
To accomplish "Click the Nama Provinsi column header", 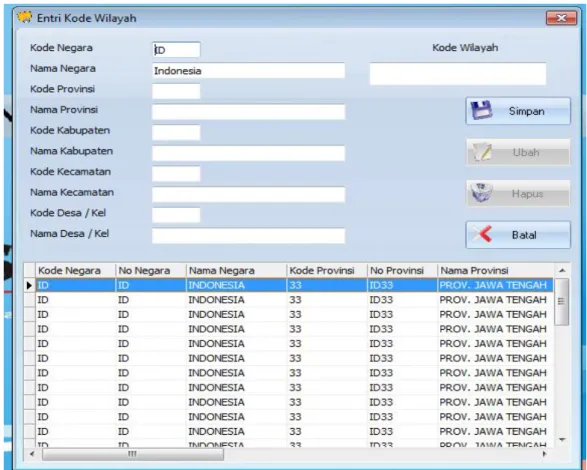I will click(x=495, y=270).
